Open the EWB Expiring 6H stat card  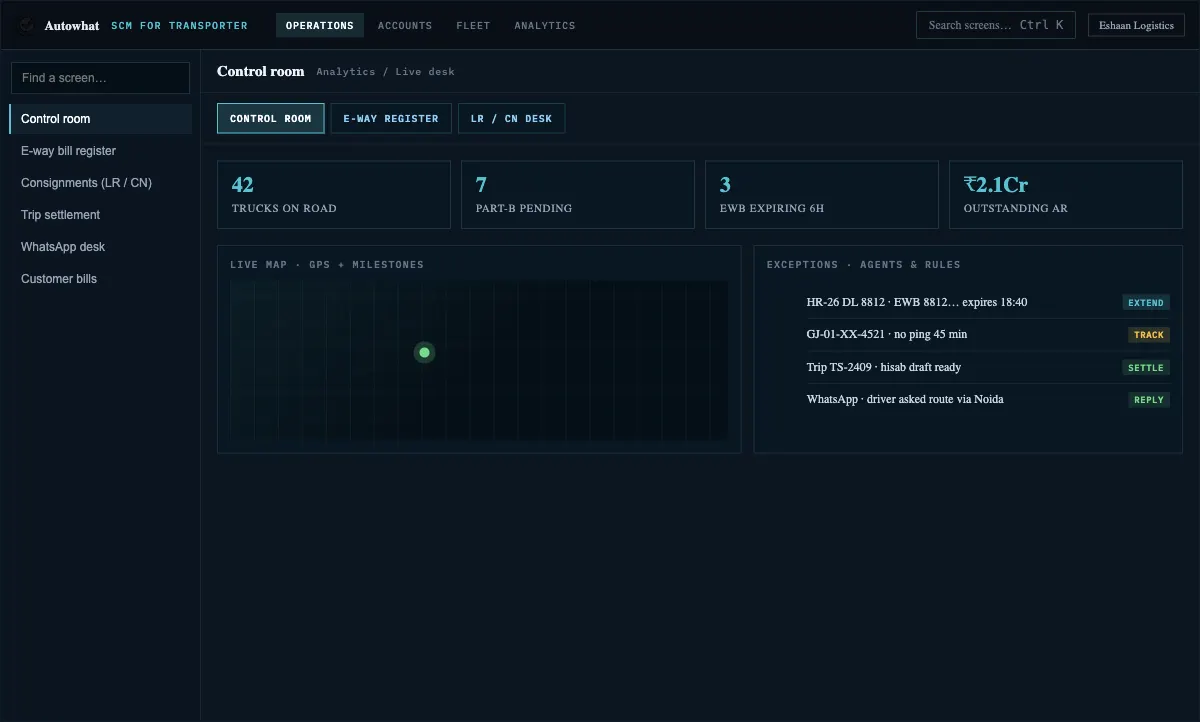pyautogui.click(x=822, y=195)
